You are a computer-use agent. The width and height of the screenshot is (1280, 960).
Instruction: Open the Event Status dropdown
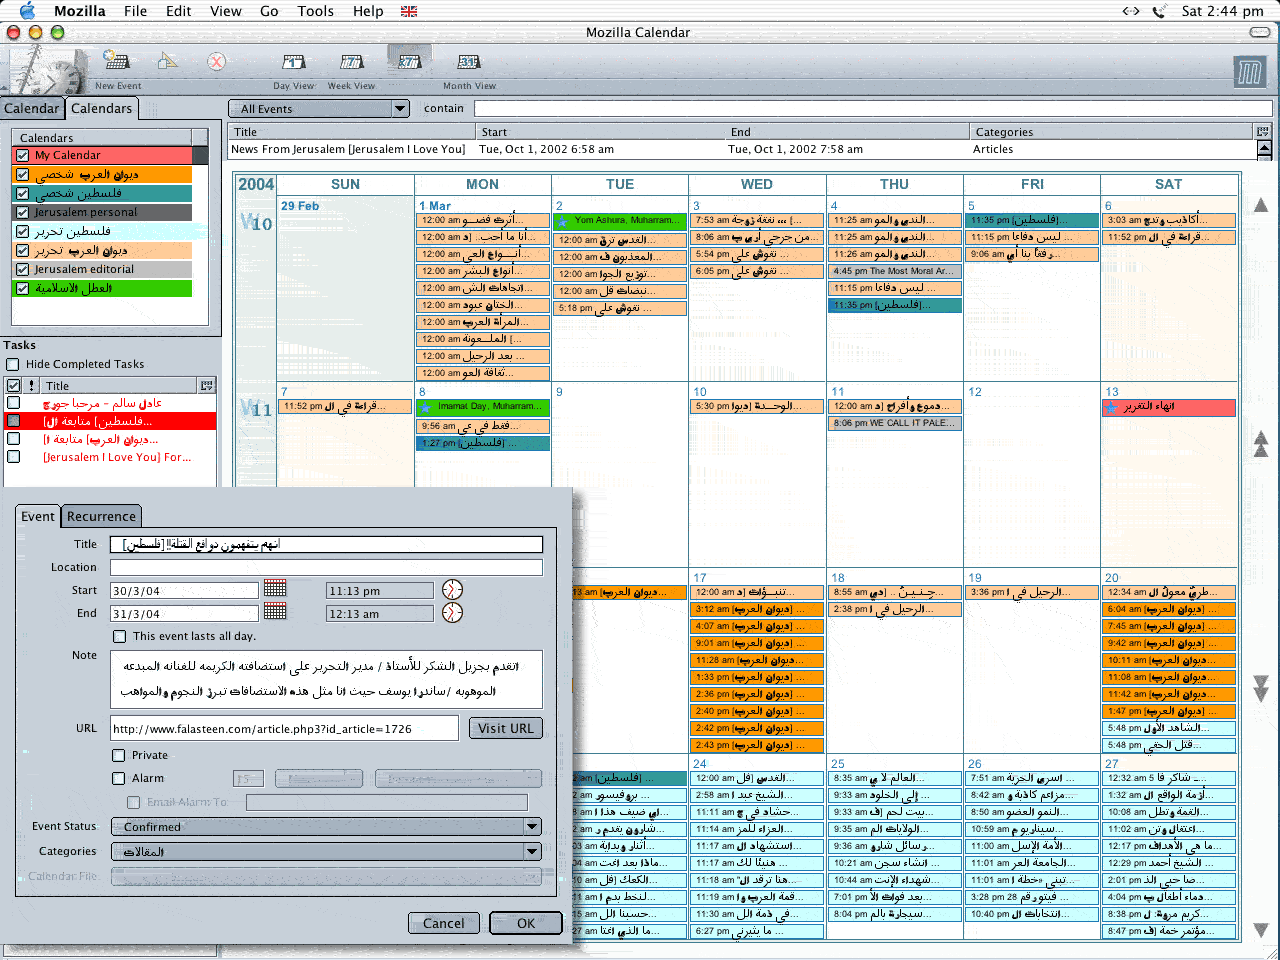[x=532, y=827]
